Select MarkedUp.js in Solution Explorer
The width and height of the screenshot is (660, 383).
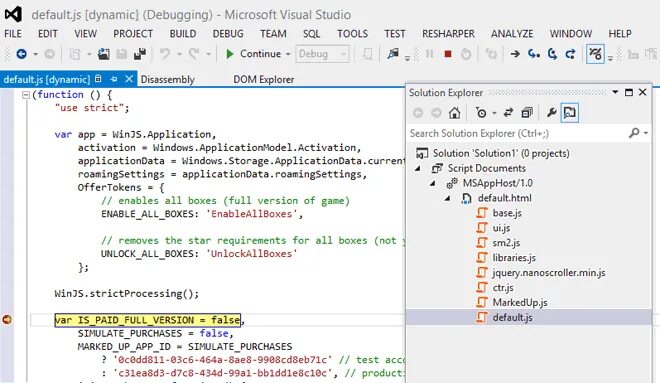pos(520,303)
